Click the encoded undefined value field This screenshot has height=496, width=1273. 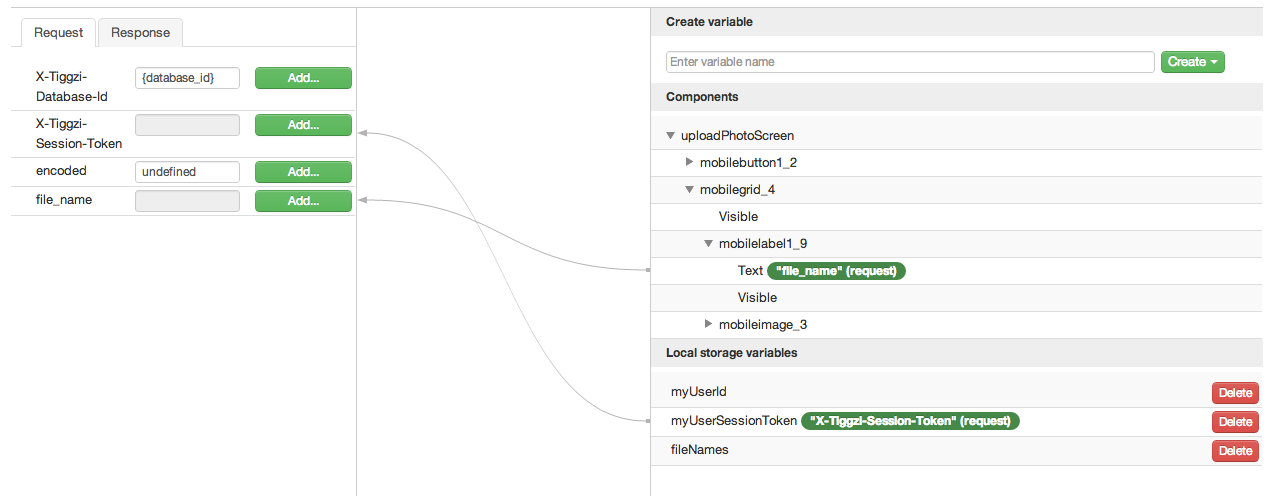click(187, 172)
